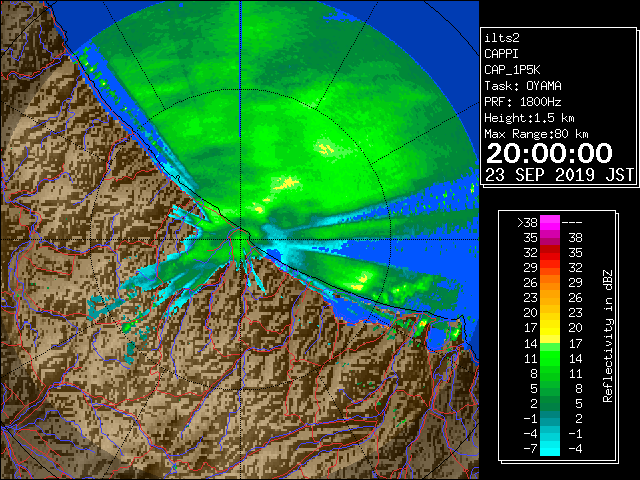The height and width of the screenshot is (480, 640).
Task: Click the 'Max Range:80 km' line
Action: (x=536, y=134)
